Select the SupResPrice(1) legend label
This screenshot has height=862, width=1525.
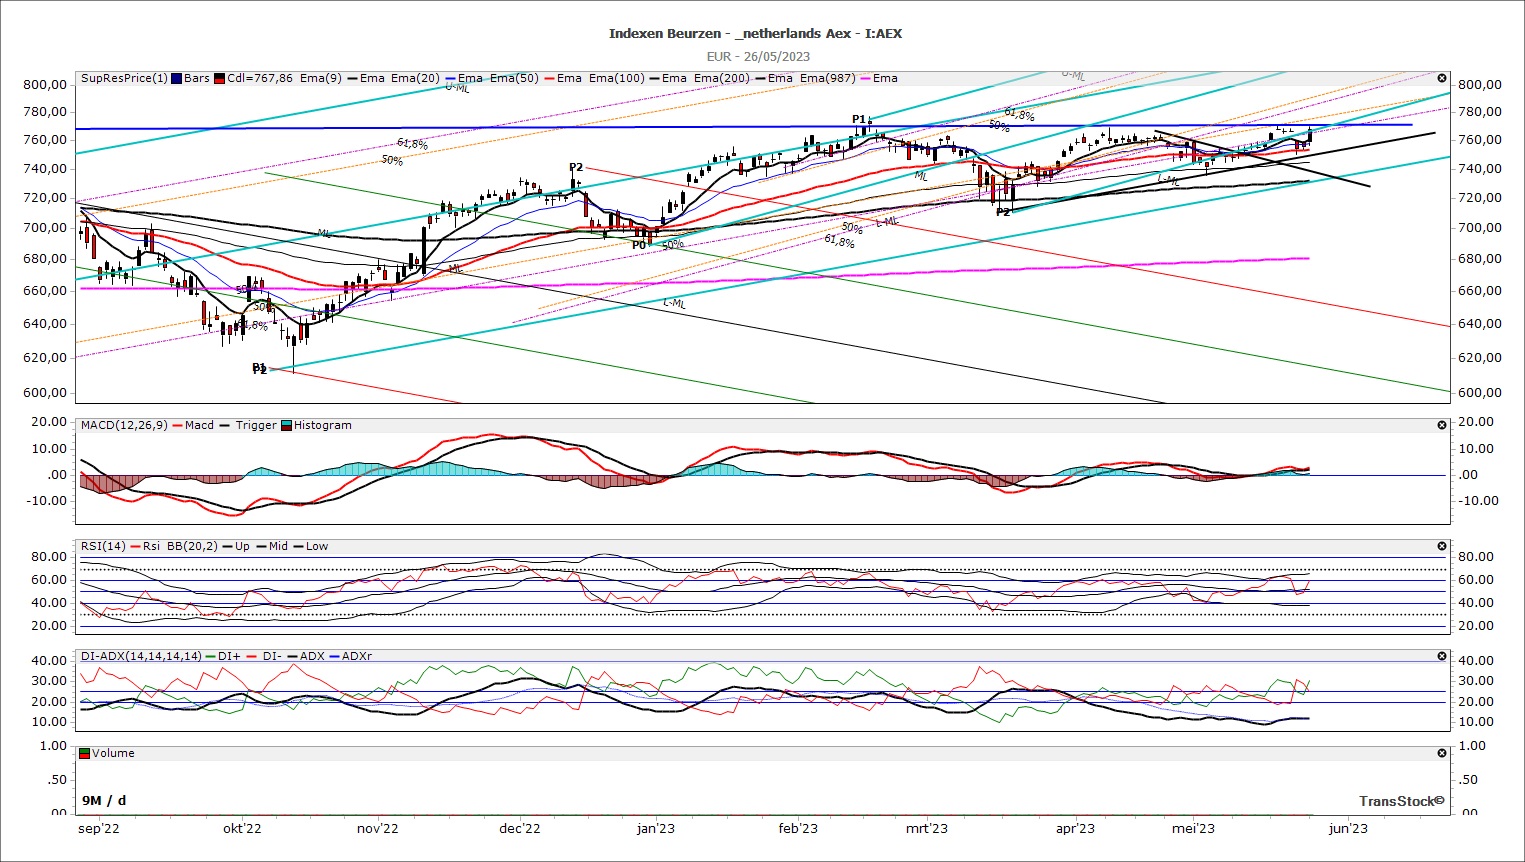(x=124, y=78)
